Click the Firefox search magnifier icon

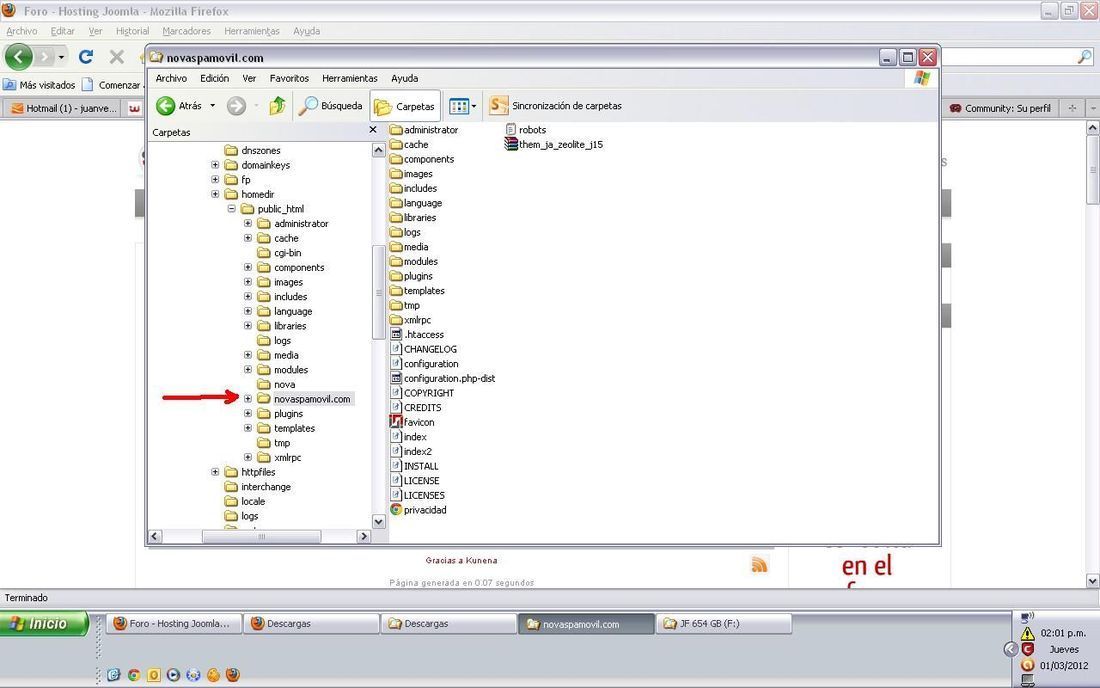1085,57
